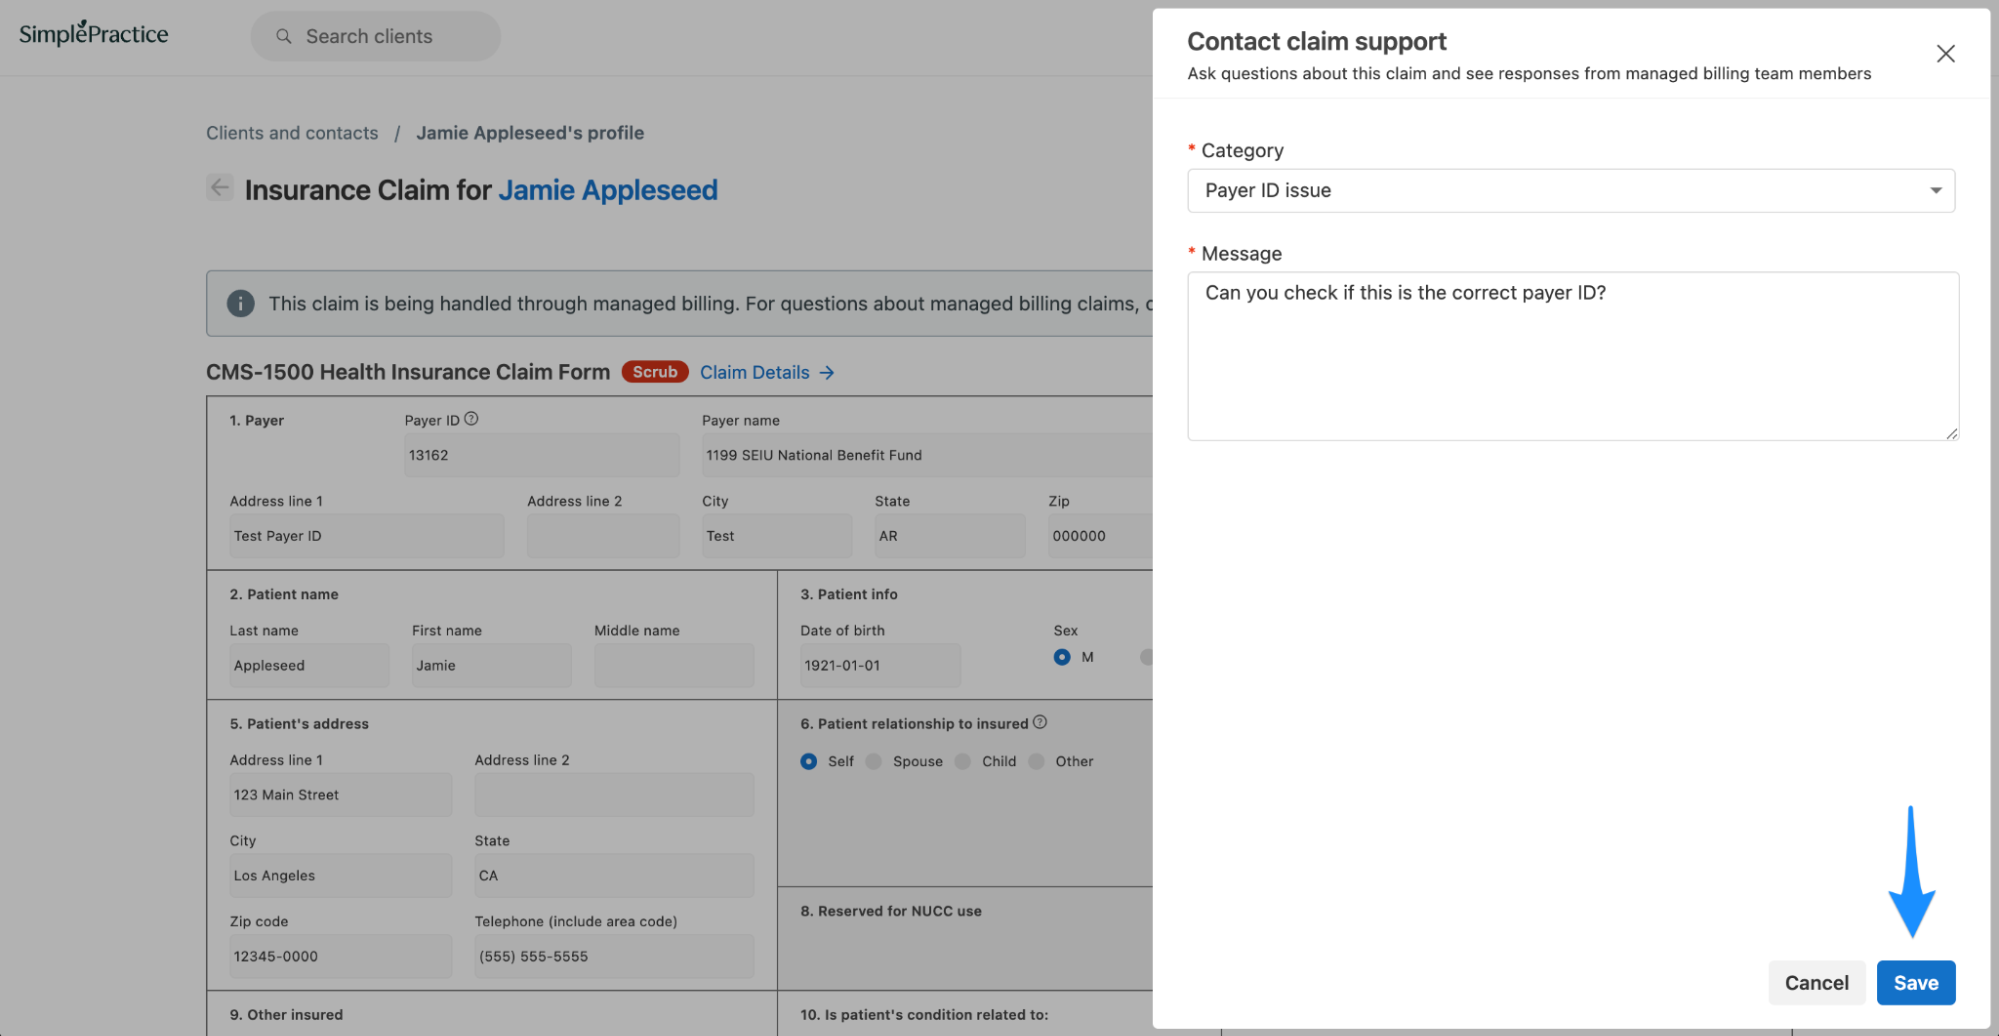Screen dimensions: 1999x1036
Task: Select Child as patient relationship
Action: tap(962, 761)
